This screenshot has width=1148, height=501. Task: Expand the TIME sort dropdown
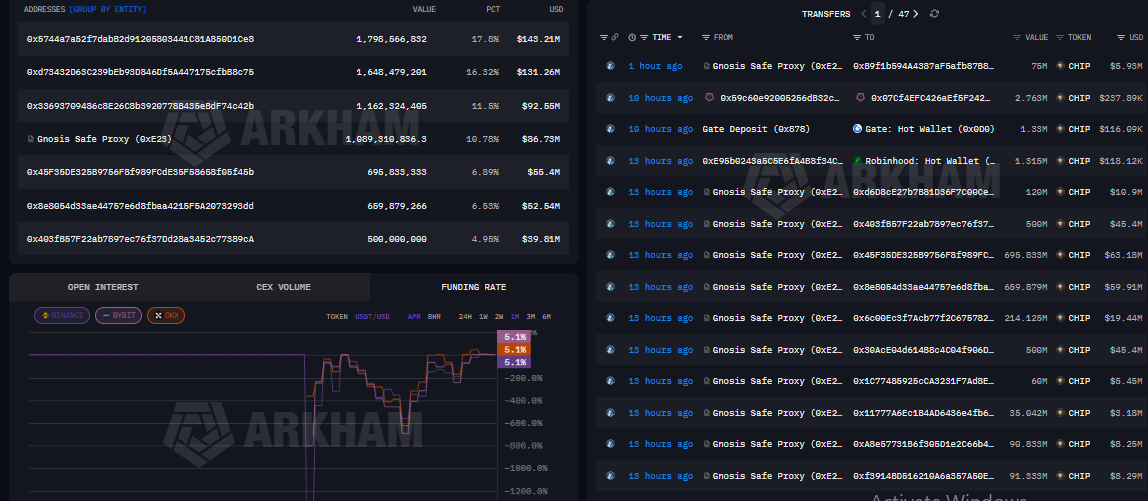coord(680,37)
